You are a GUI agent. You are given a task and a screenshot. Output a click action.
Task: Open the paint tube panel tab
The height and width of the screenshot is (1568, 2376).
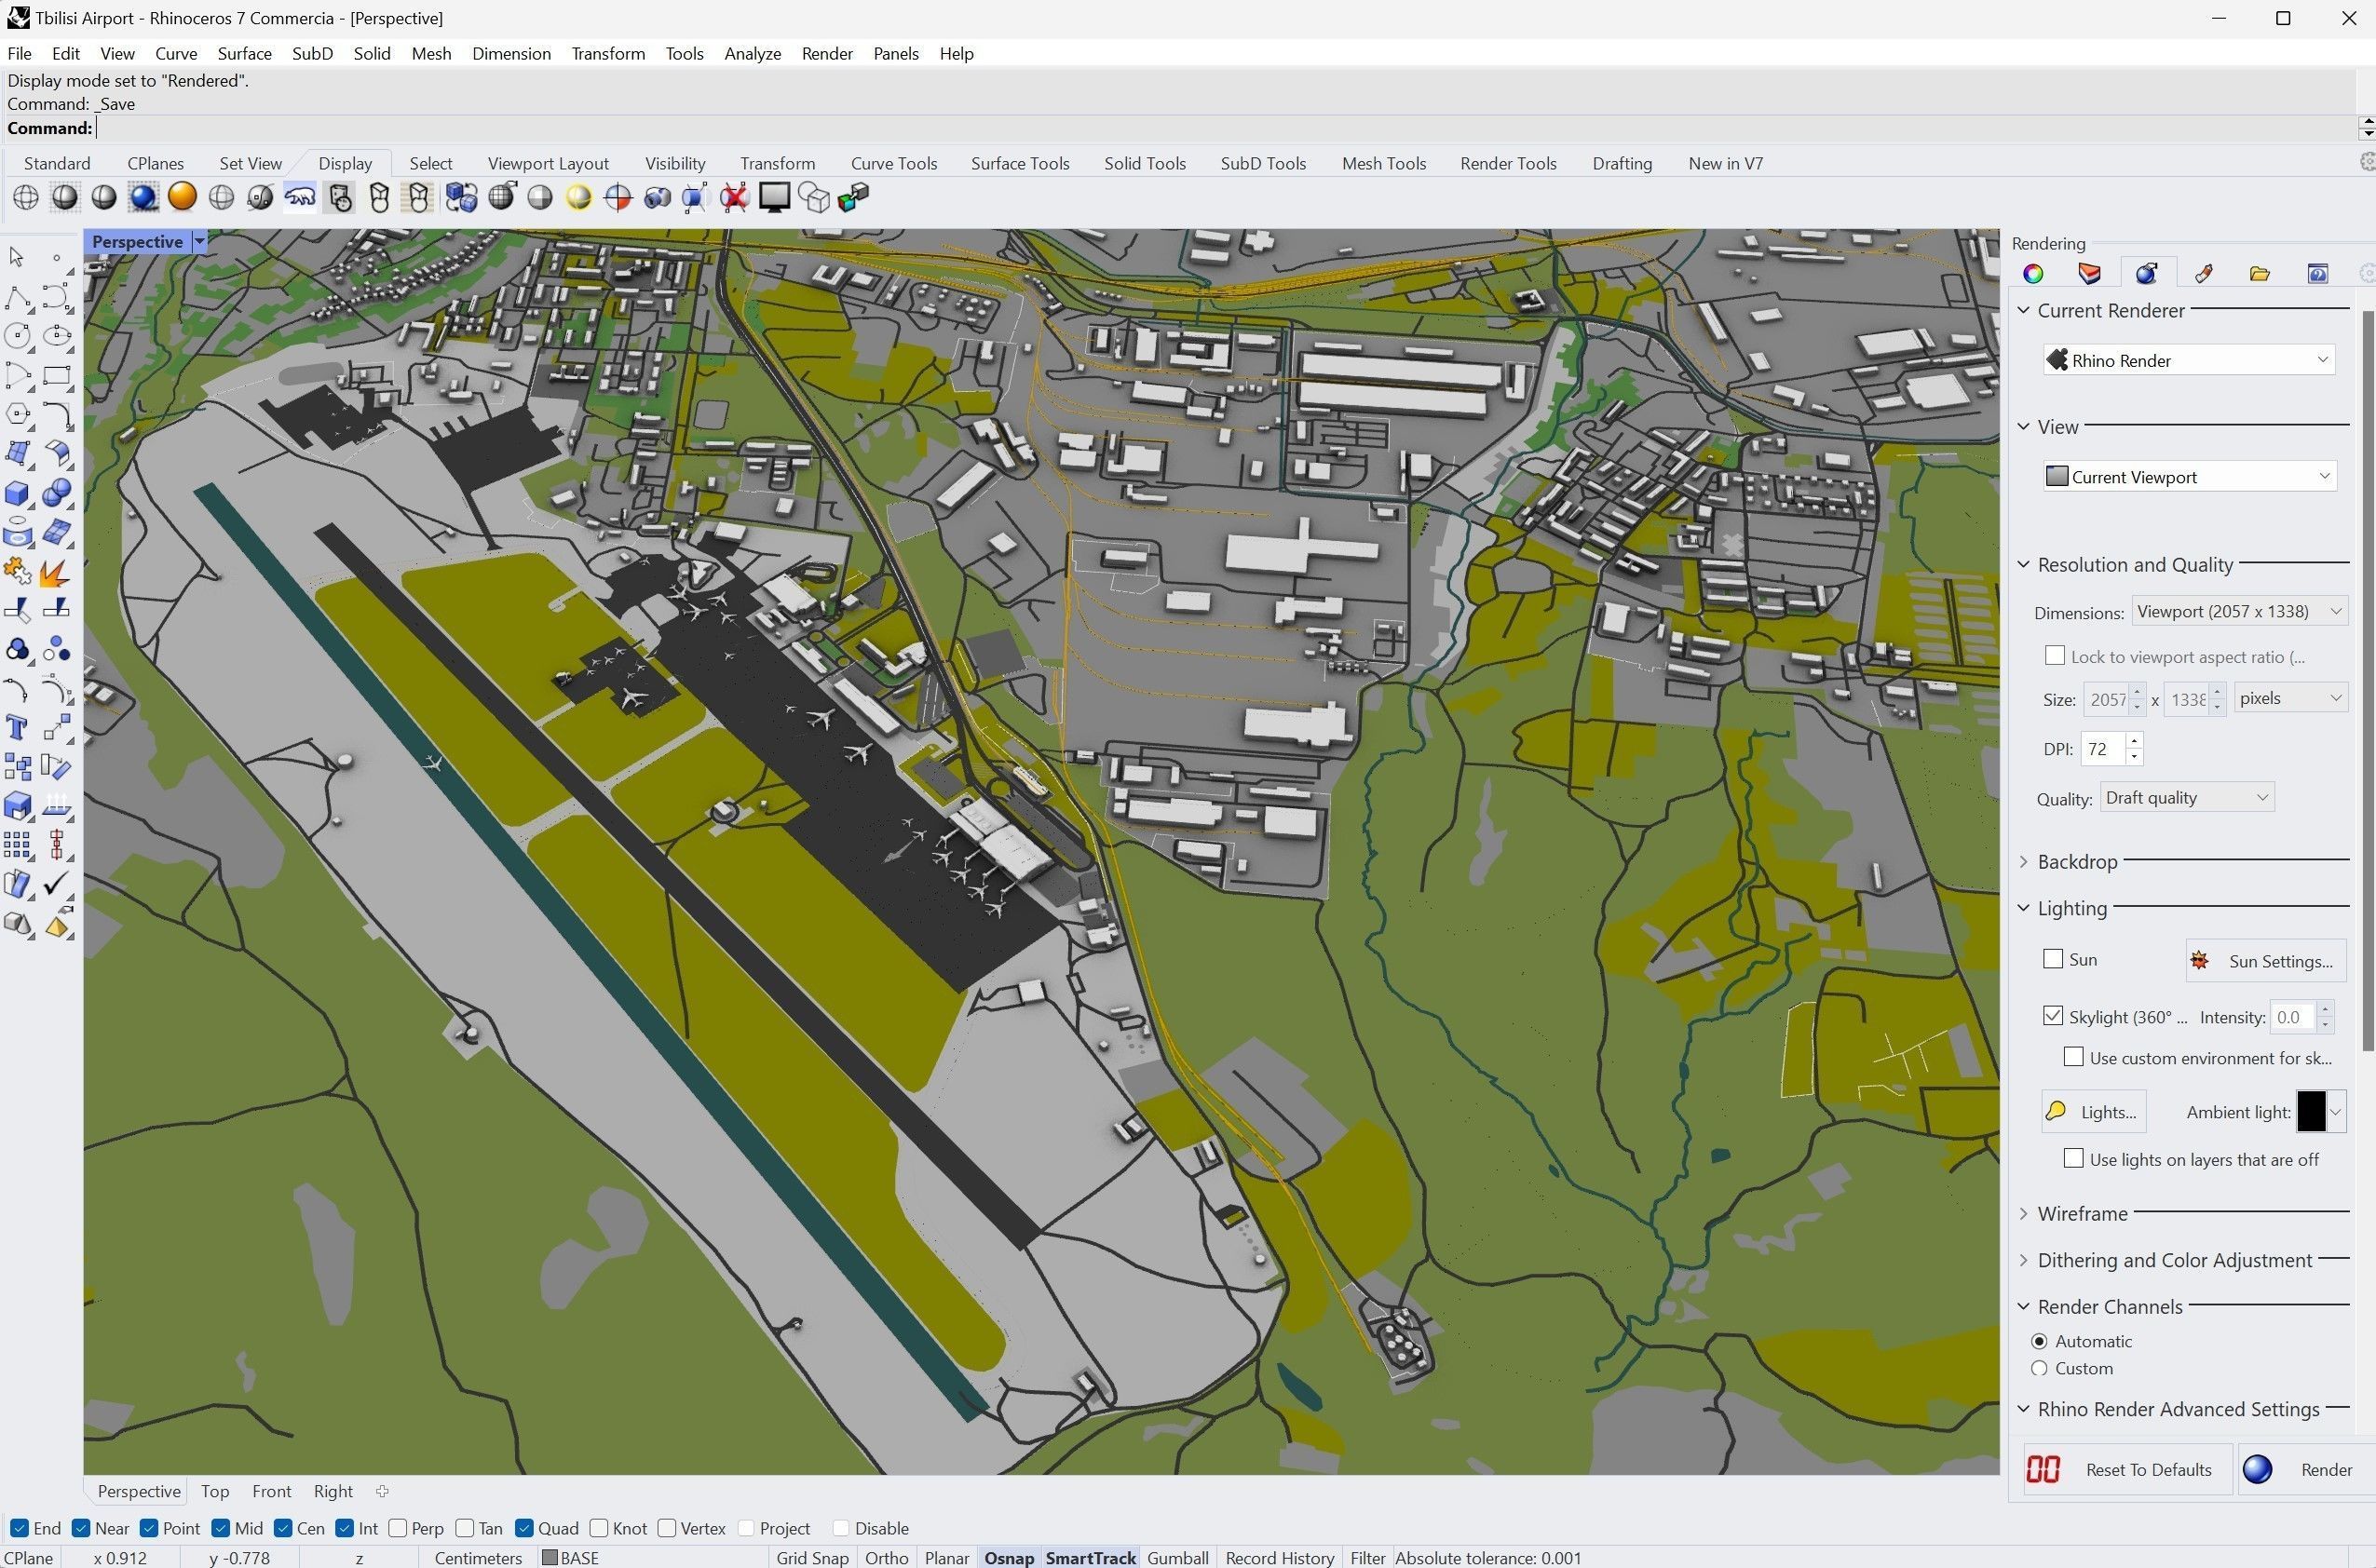coord(2203,273)
